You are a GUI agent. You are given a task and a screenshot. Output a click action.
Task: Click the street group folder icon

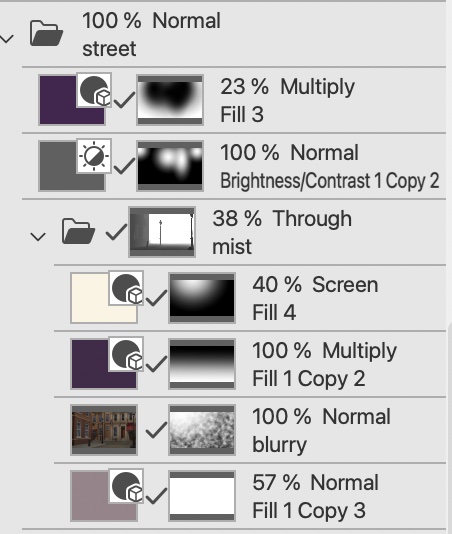[46, 33]
